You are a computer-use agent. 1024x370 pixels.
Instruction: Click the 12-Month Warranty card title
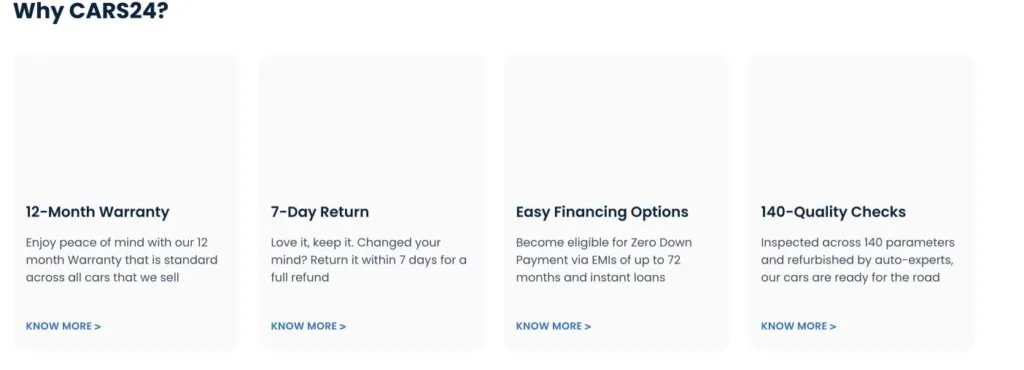coord(97,212)
